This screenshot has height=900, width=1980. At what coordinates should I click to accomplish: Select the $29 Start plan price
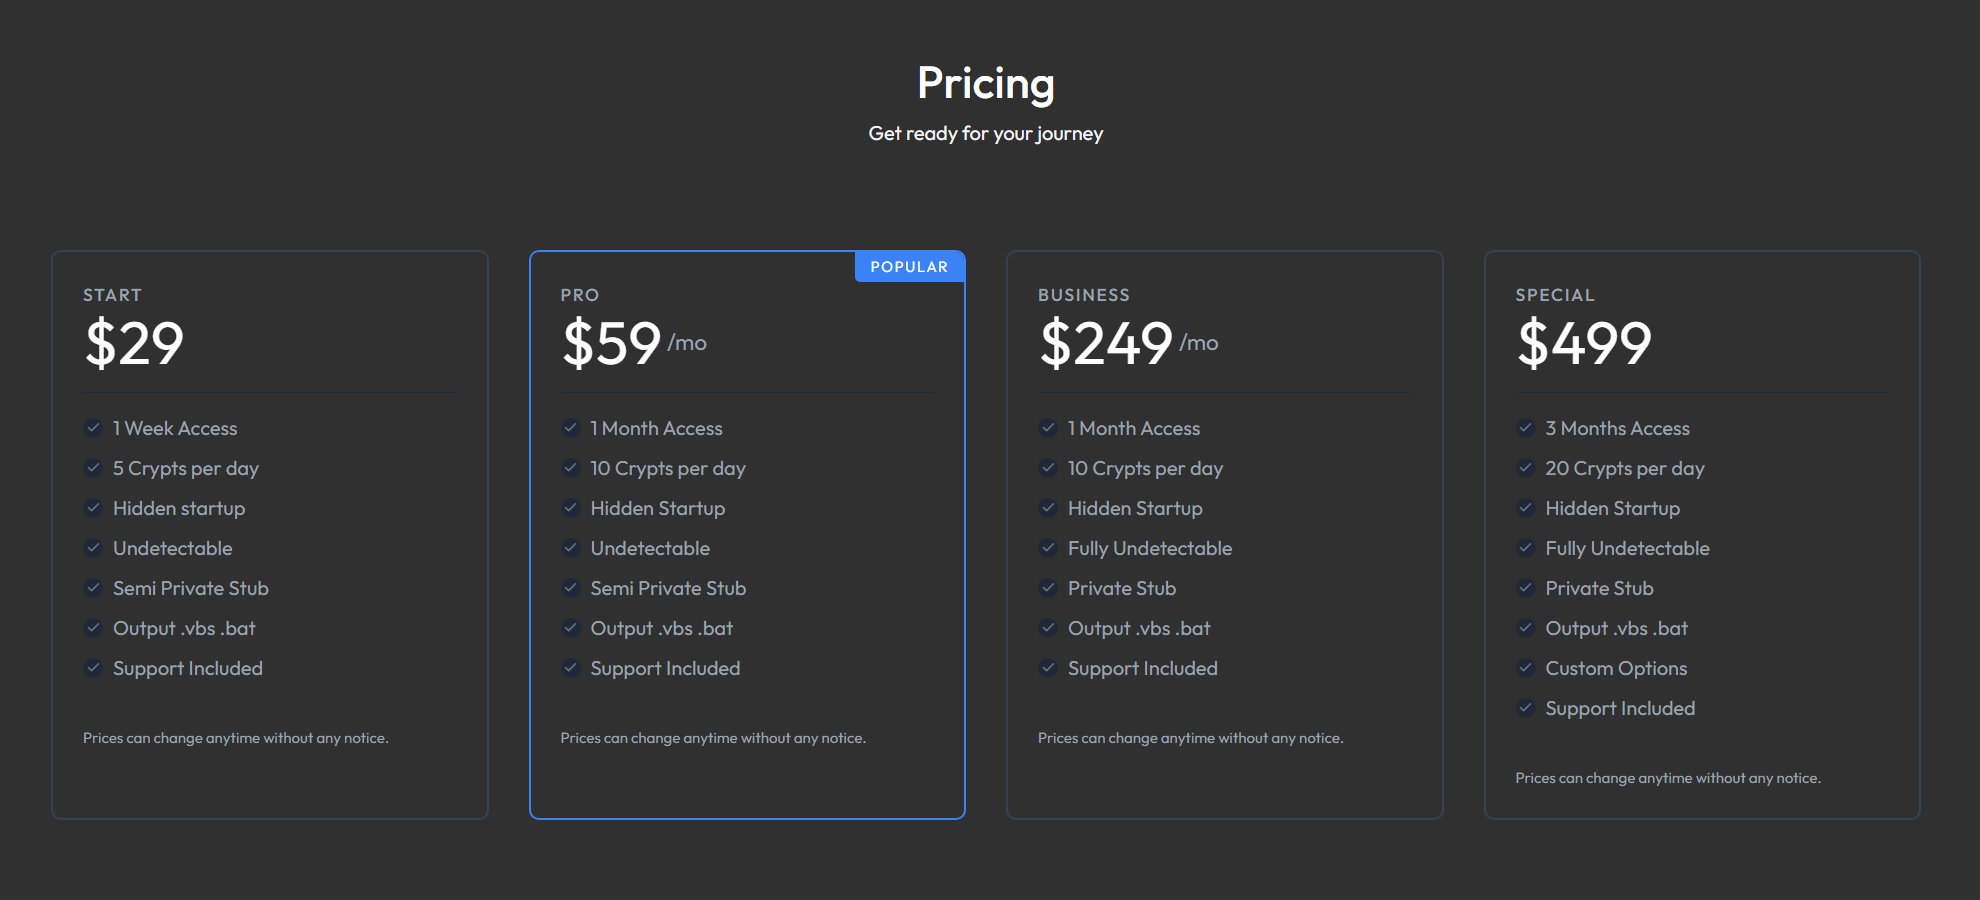click(x=134, y=343)
